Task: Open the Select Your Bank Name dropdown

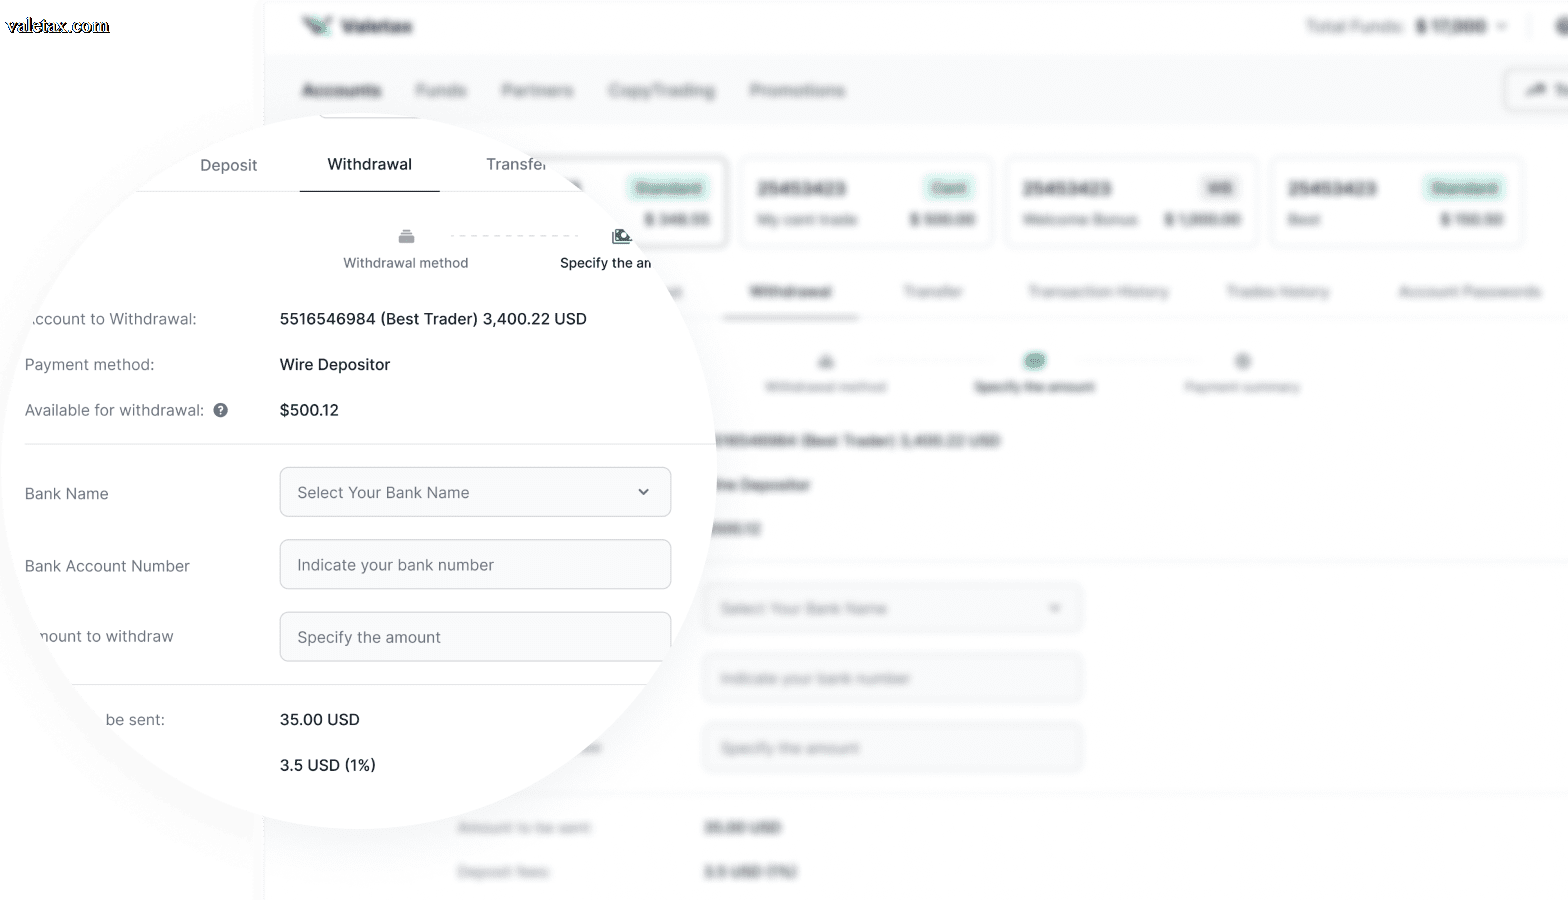Action: (x=475, y=492)
